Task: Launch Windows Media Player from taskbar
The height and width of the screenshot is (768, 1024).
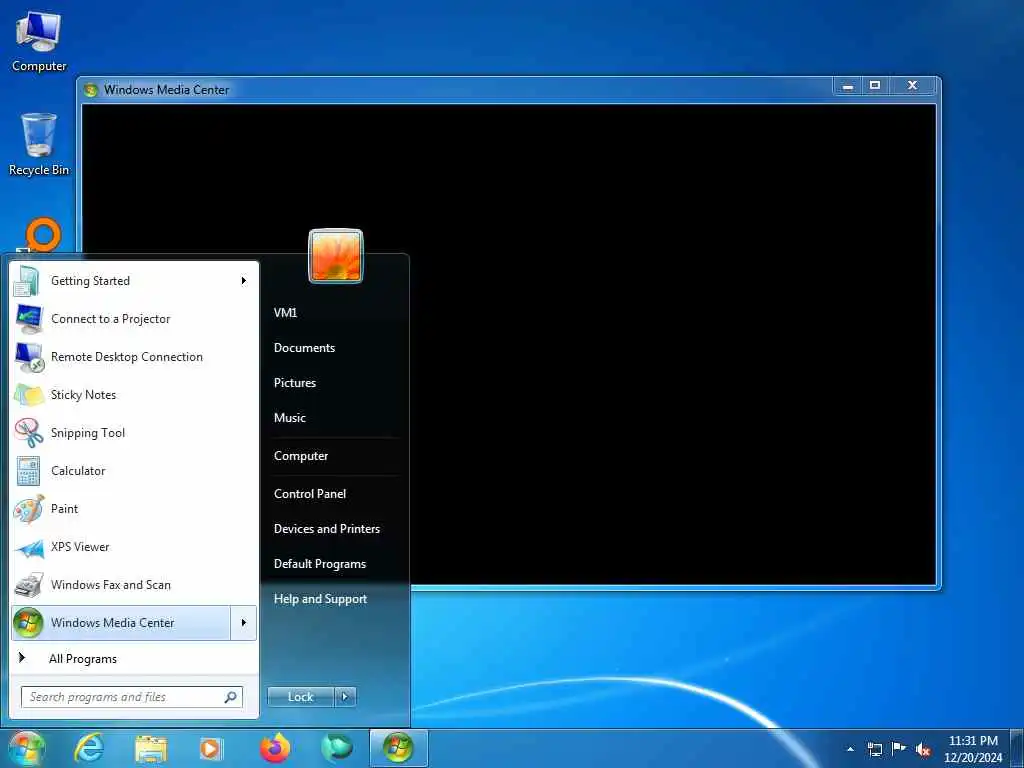Action: (211, 748)
